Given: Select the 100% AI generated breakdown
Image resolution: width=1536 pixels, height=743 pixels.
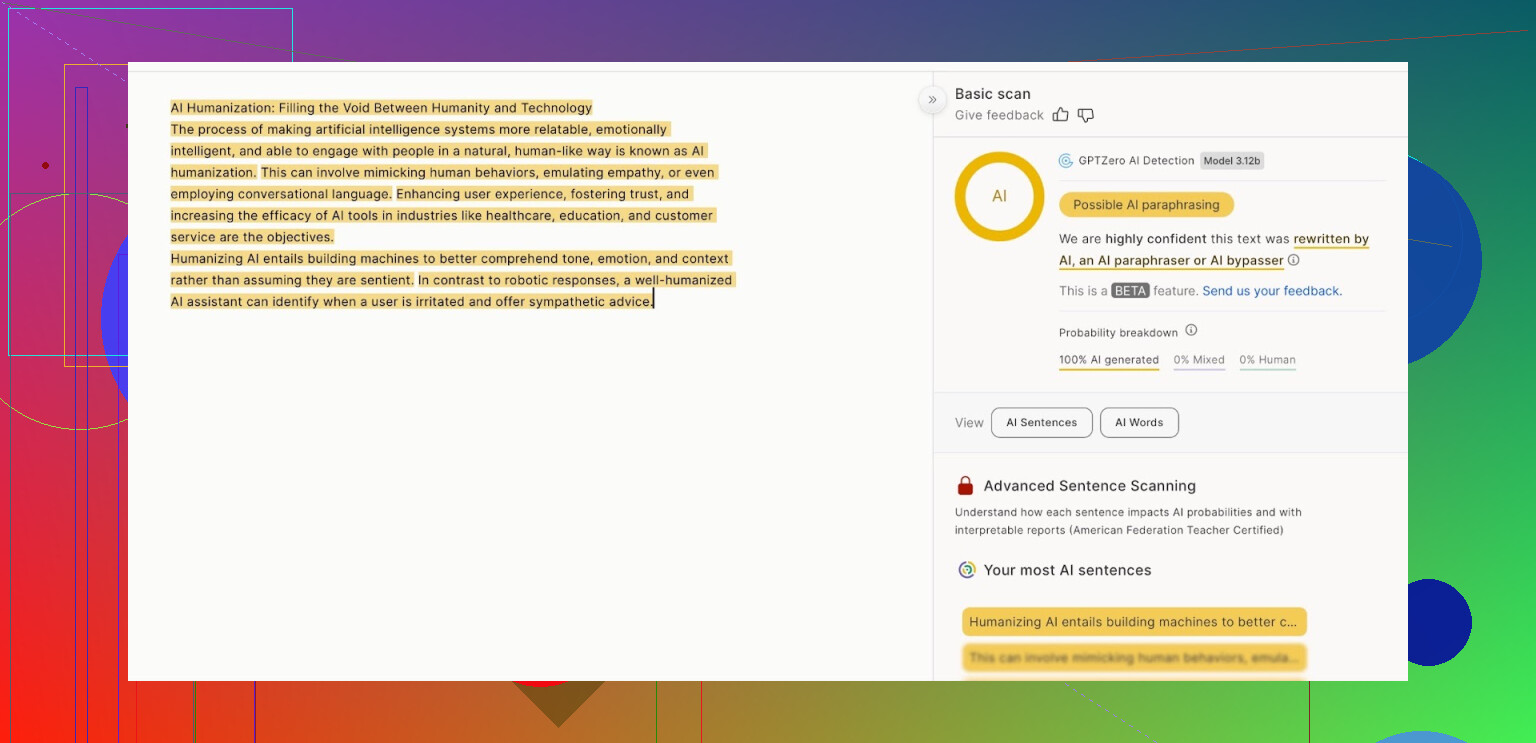Looking at the screenshot, I should (x=1109, y=360).
